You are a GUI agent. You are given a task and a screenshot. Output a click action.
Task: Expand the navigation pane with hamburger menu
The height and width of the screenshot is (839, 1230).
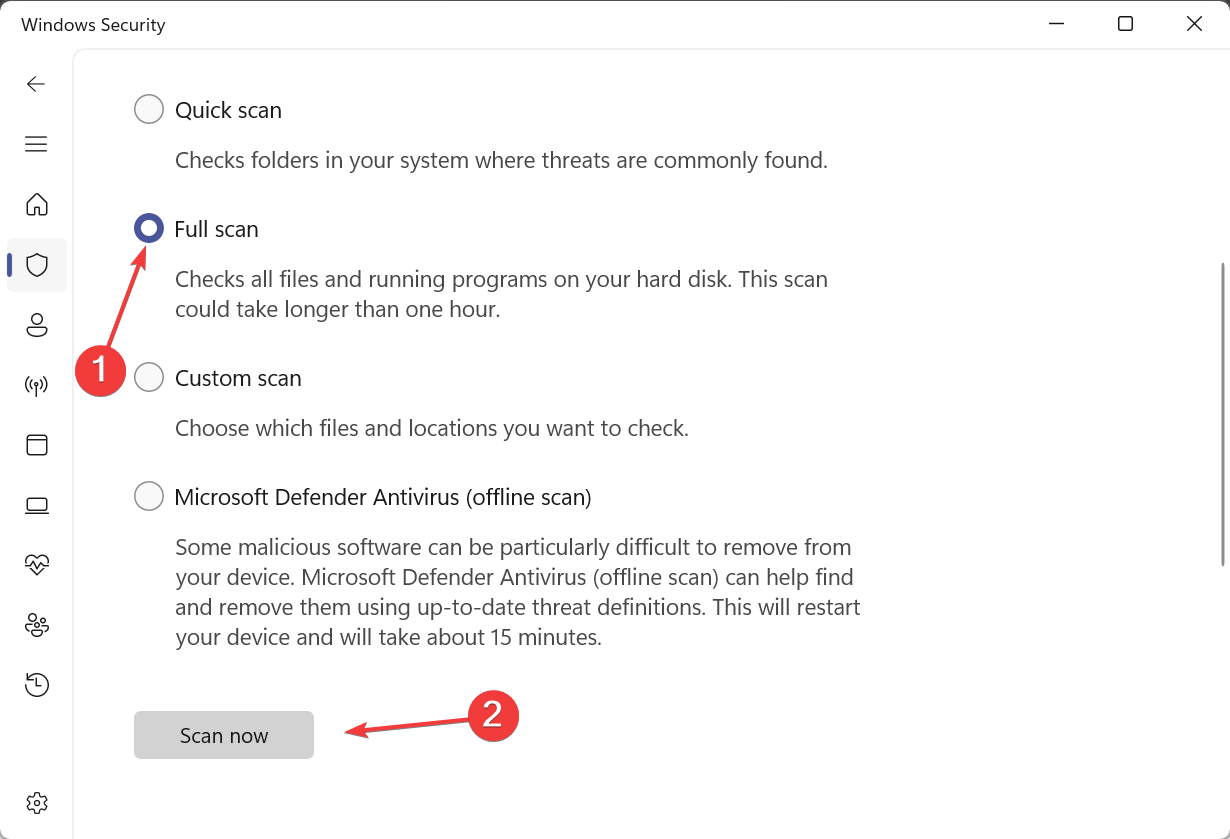coord(36,144)
